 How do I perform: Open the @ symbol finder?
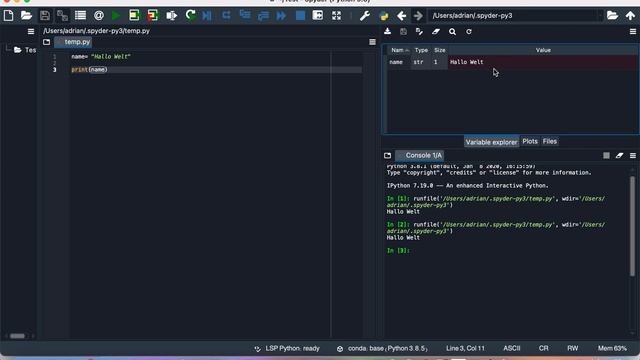[98, 16]
